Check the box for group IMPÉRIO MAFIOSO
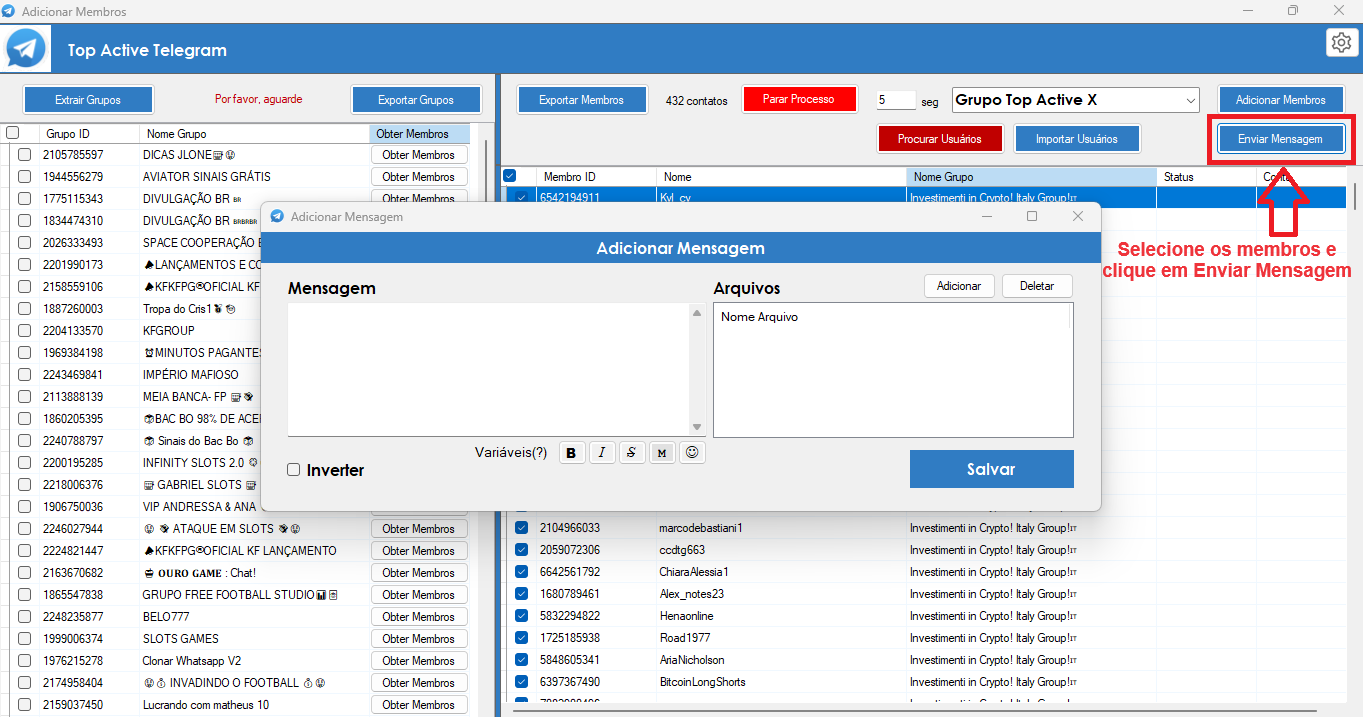The image size is (1363, 717). coord(24,375)
